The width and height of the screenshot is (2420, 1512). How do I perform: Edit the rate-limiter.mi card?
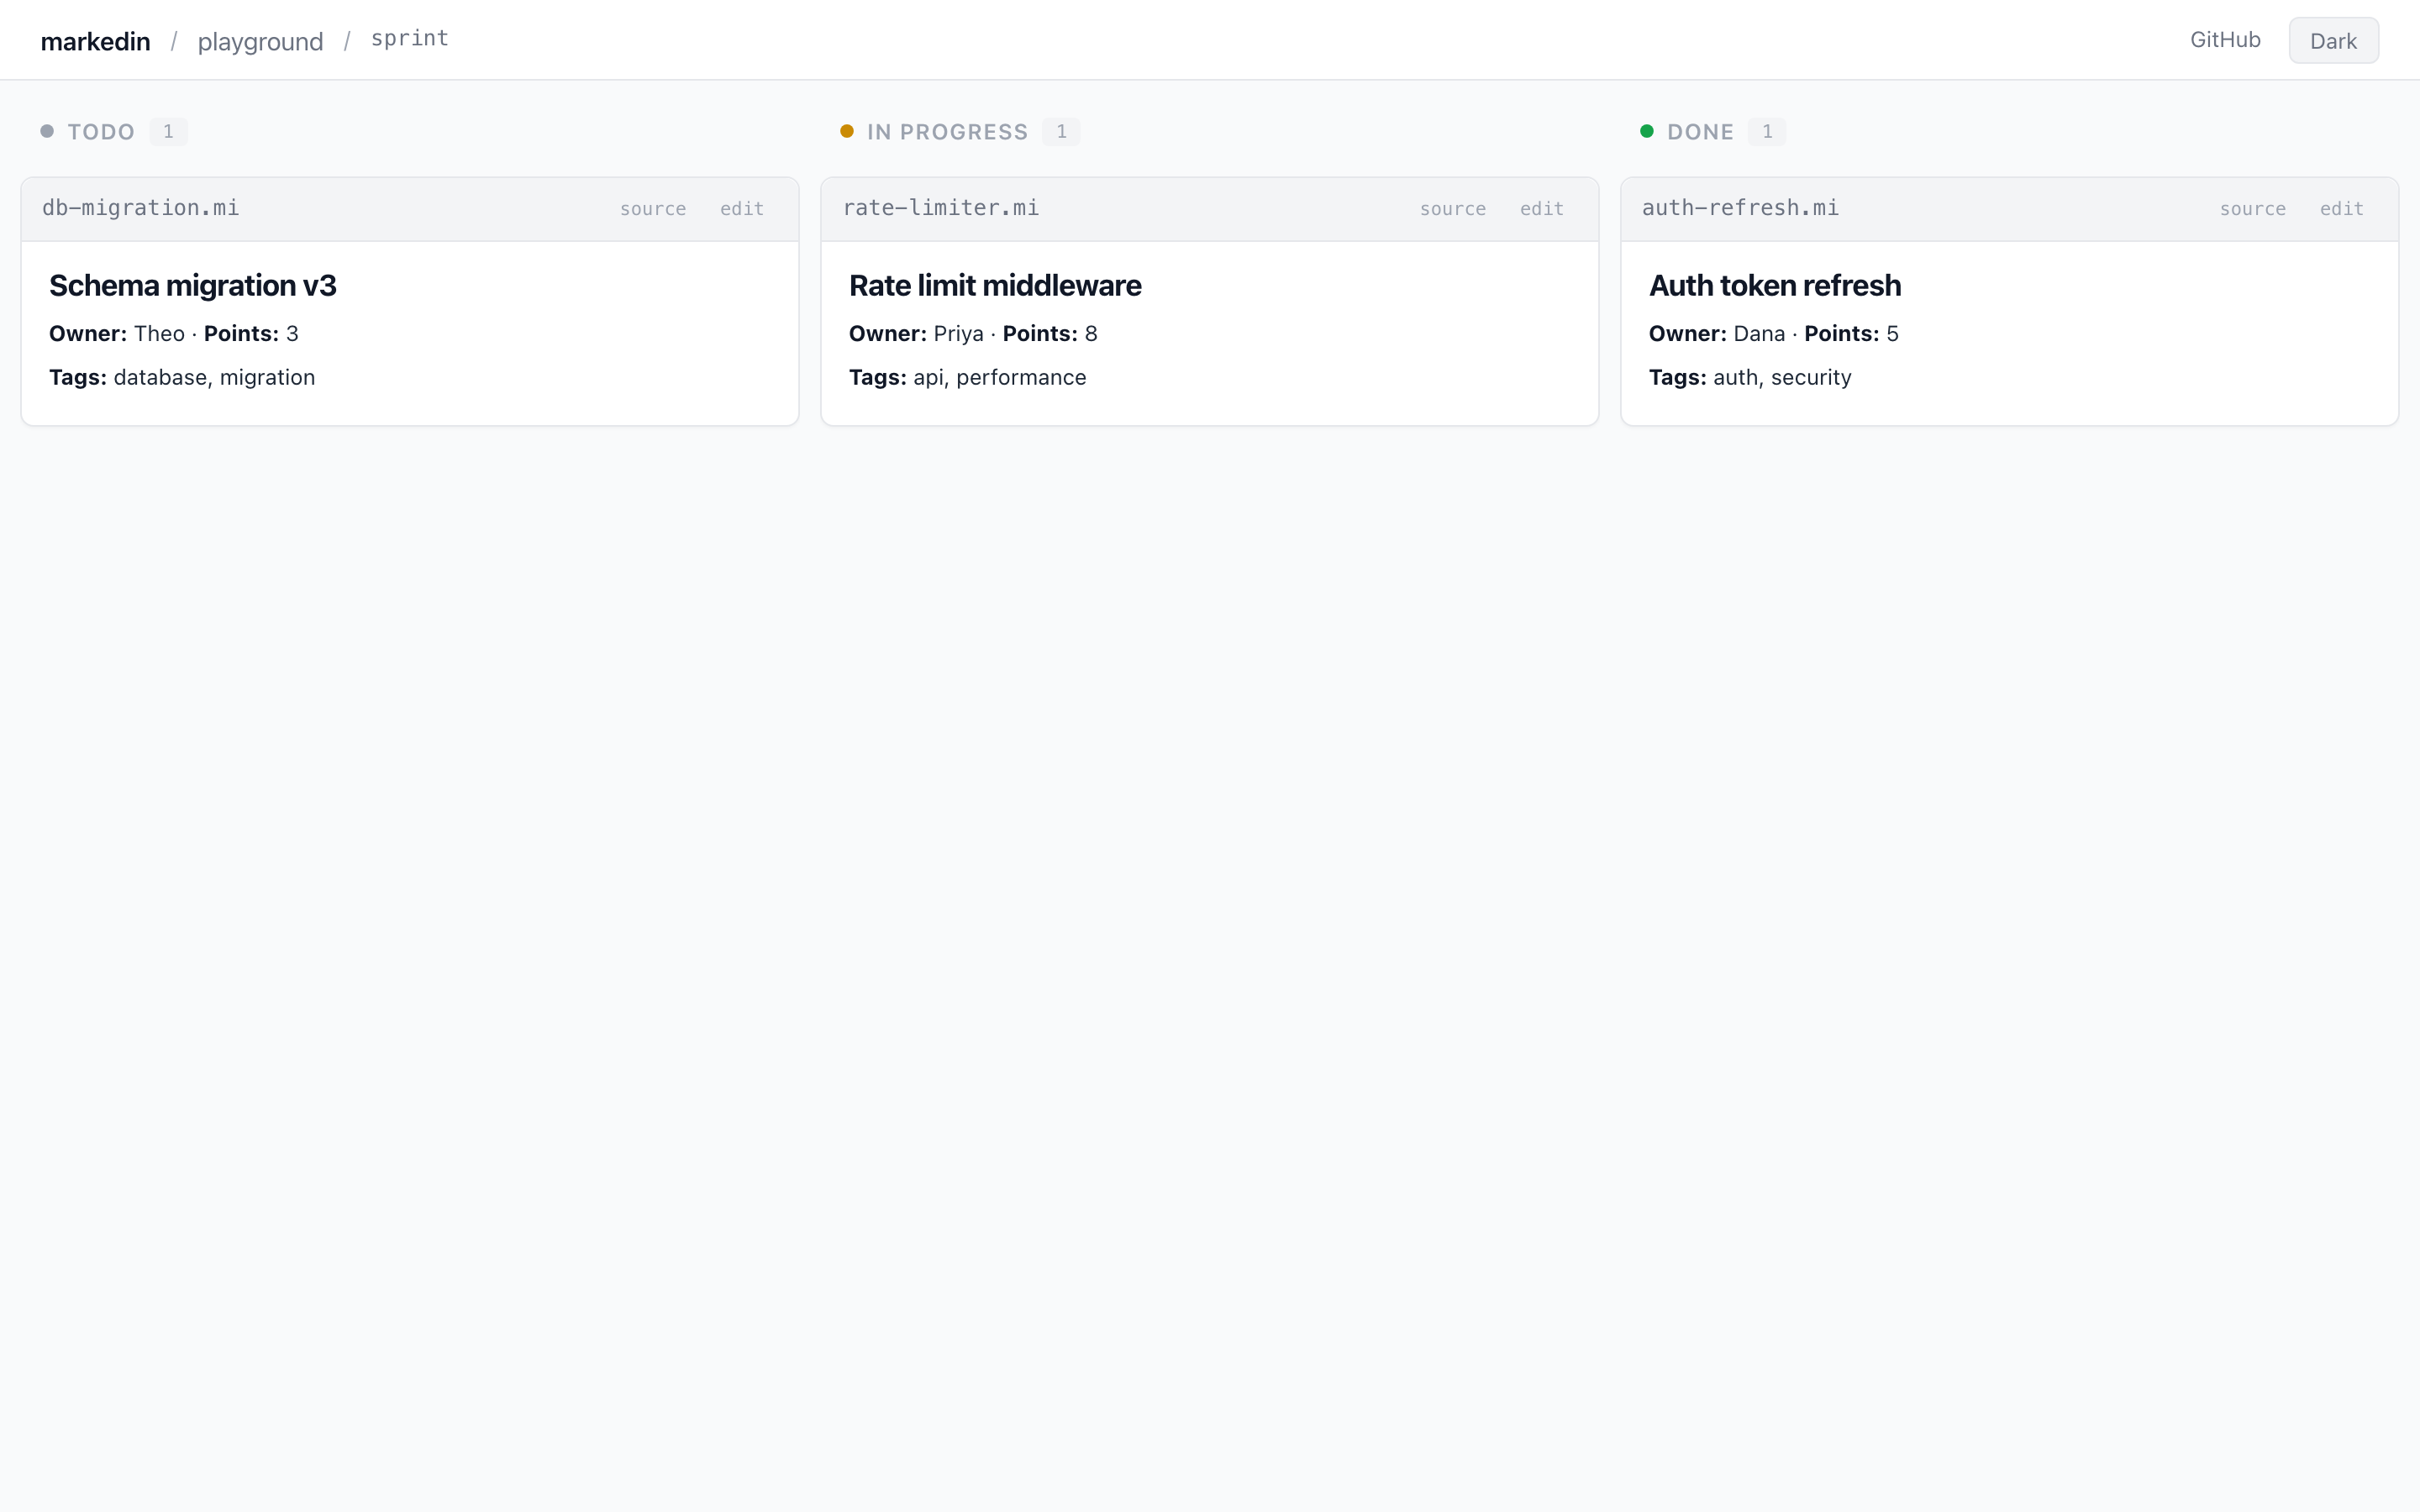1542,209
